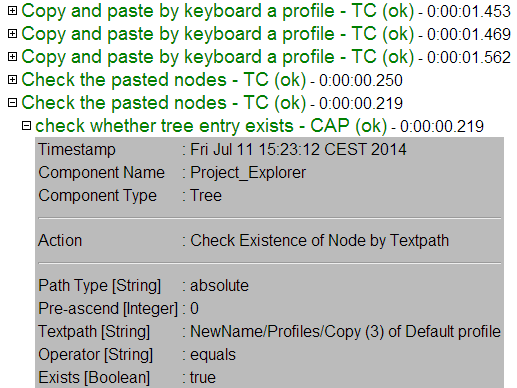Expand the Copy and paste entry timed 0:00:01.453
Viewport: 517px width, 388px height.
[12, 11]
